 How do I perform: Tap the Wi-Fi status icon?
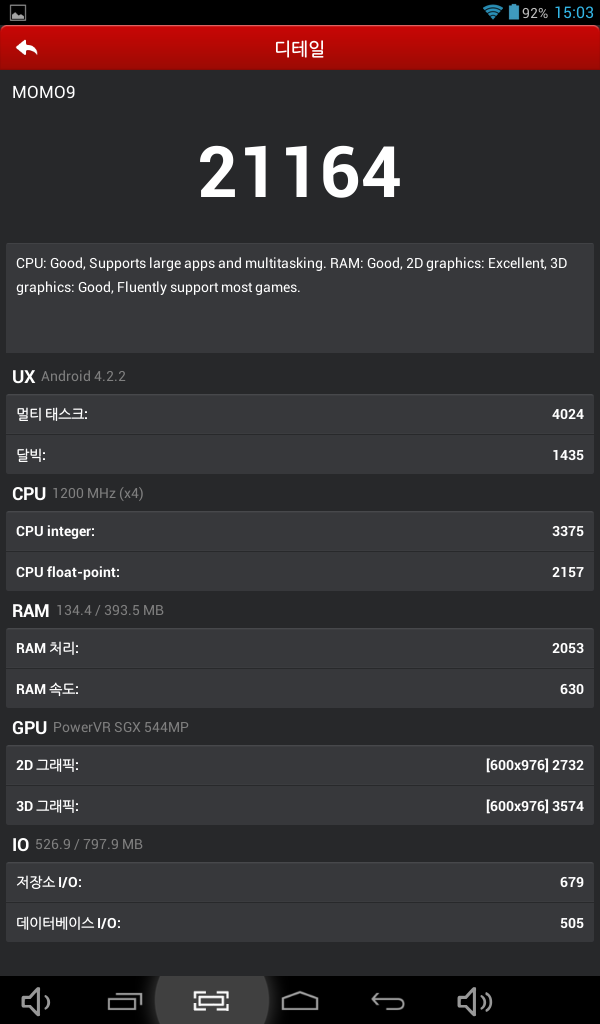click(492, 12)
